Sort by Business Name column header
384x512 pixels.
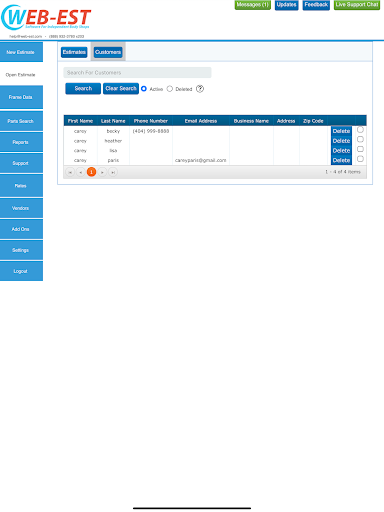251,121
